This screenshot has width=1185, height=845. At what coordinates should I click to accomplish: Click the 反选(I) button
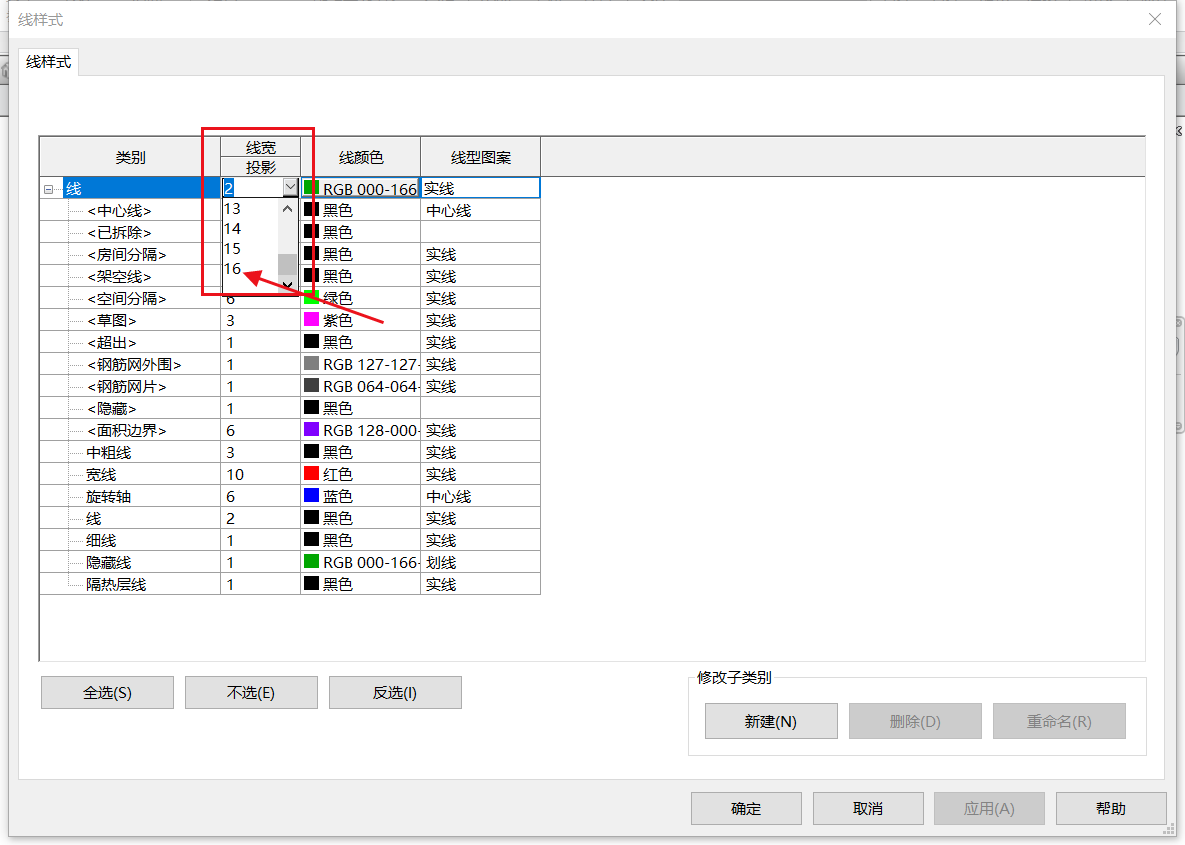point(395,692)
